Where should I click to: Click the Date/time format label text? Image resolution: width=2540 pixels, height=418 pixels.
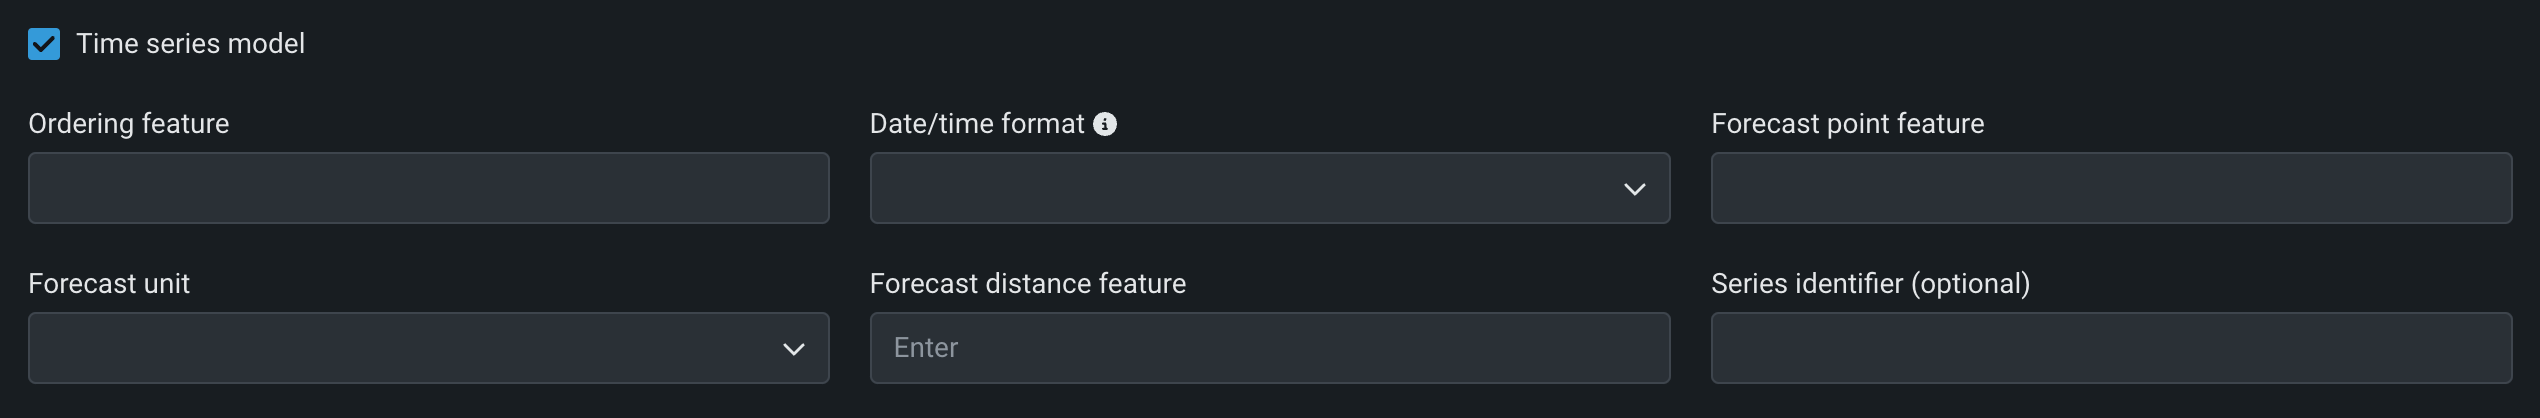(x=976, y=124)
